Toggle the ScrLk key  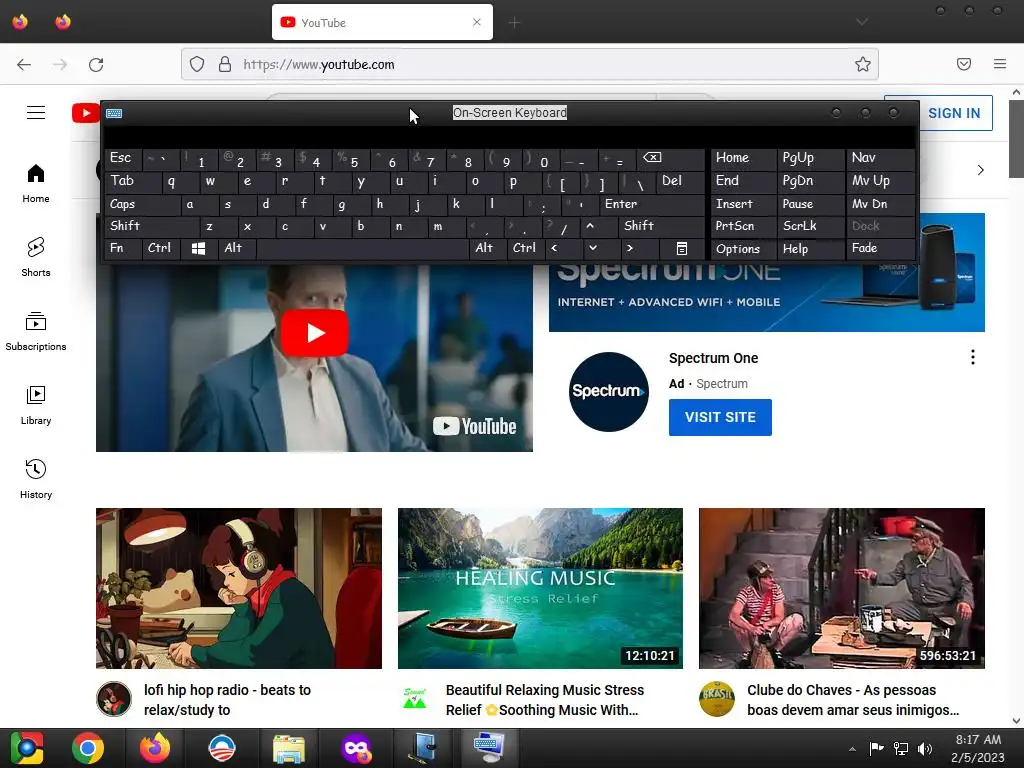810,226
